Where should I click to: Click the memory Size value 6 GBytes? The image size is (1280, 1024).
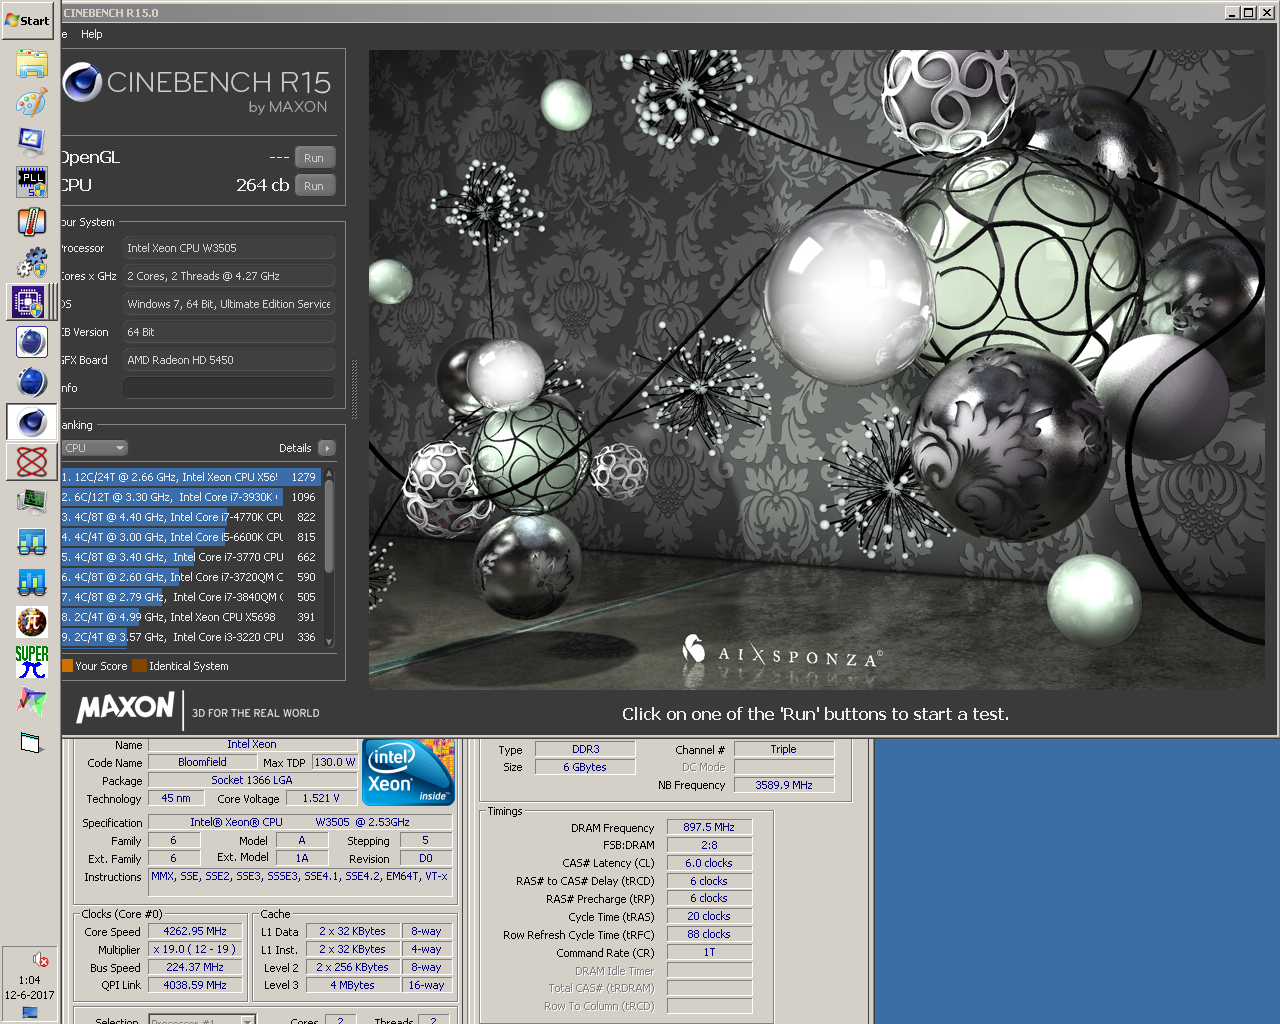[x=586, y=767]
